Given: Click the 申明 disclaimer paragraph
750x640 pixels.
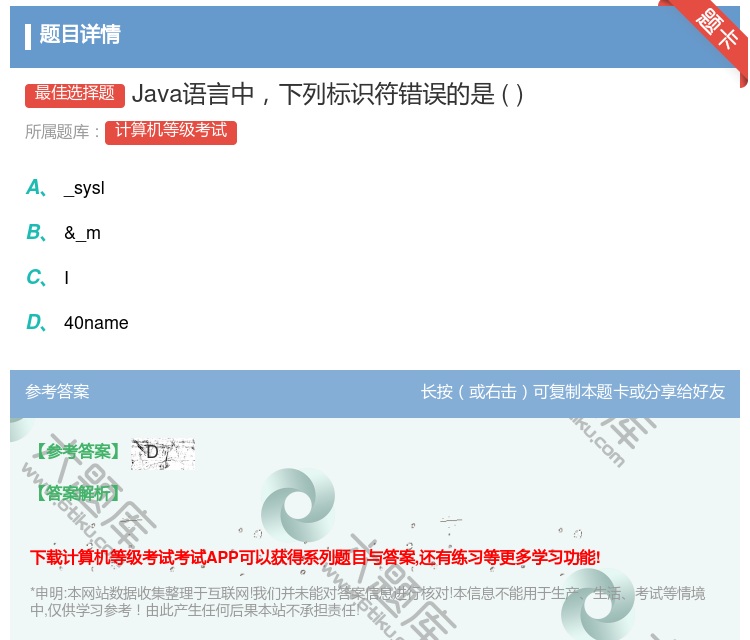Looking at the screenshot, I should [367, 602].
